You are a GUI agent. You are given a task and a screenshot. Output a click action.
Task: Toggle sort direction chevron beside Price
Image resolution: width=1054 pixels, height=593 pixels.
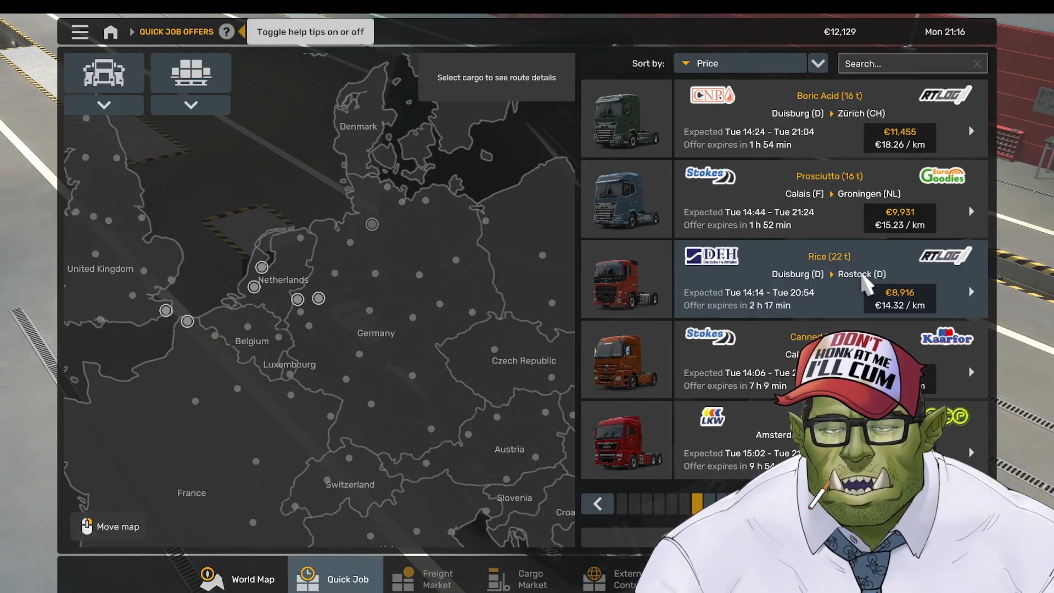click(x=817, y=63)
